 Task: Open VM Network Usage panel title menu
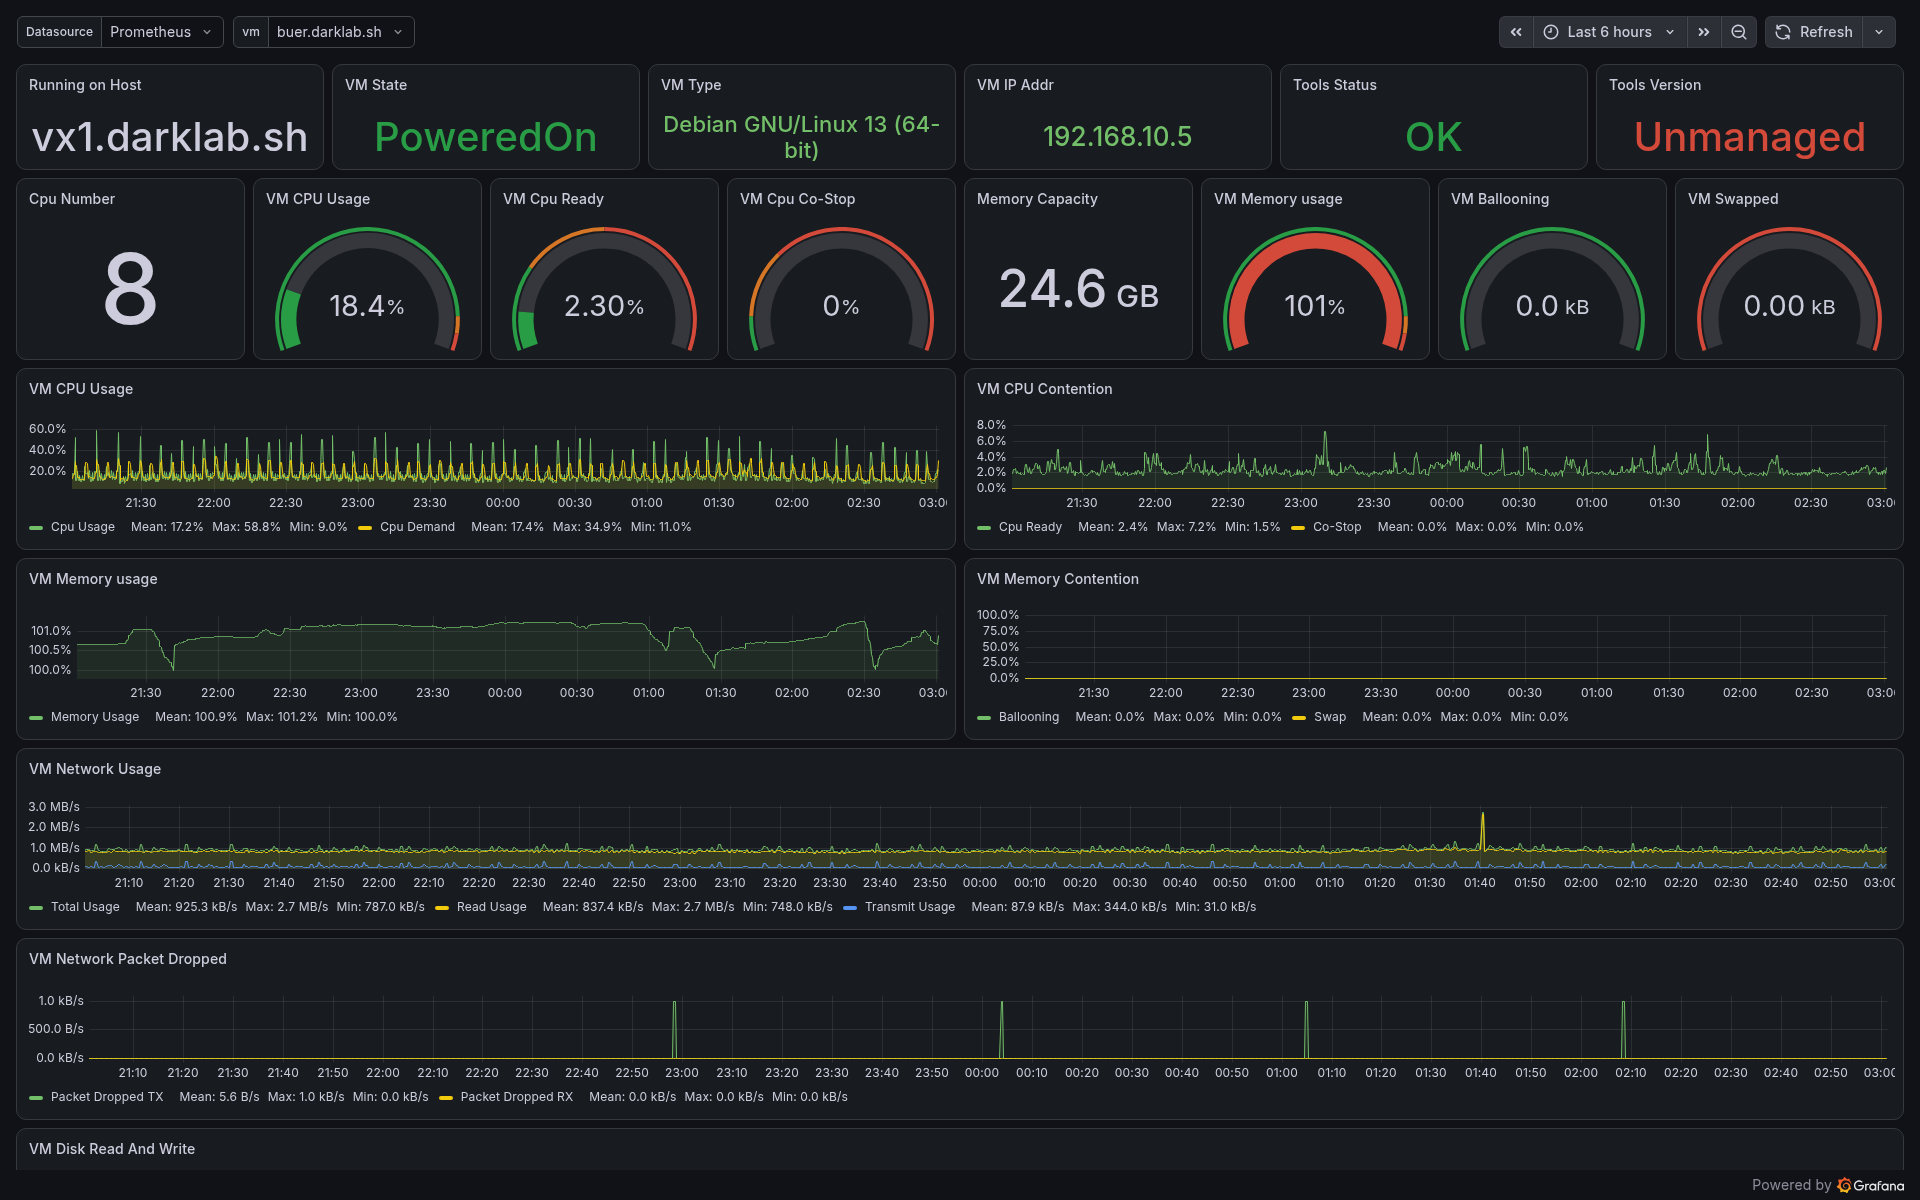tap(95, 769)
